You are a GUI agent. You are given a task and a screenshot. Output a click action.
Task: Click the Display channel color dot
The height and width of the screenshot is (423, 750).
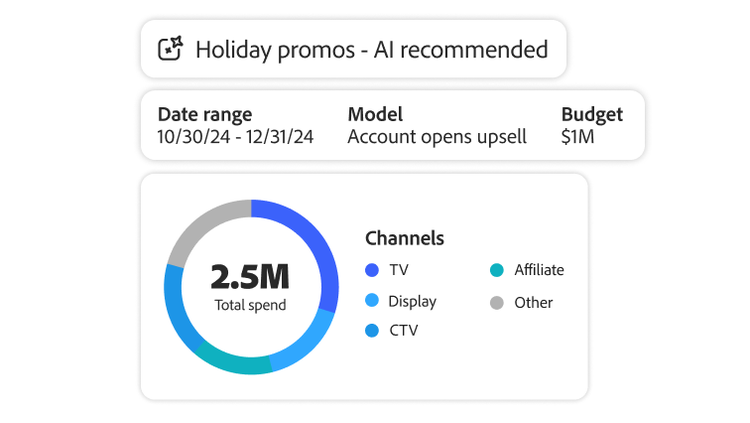click(372, 301)
